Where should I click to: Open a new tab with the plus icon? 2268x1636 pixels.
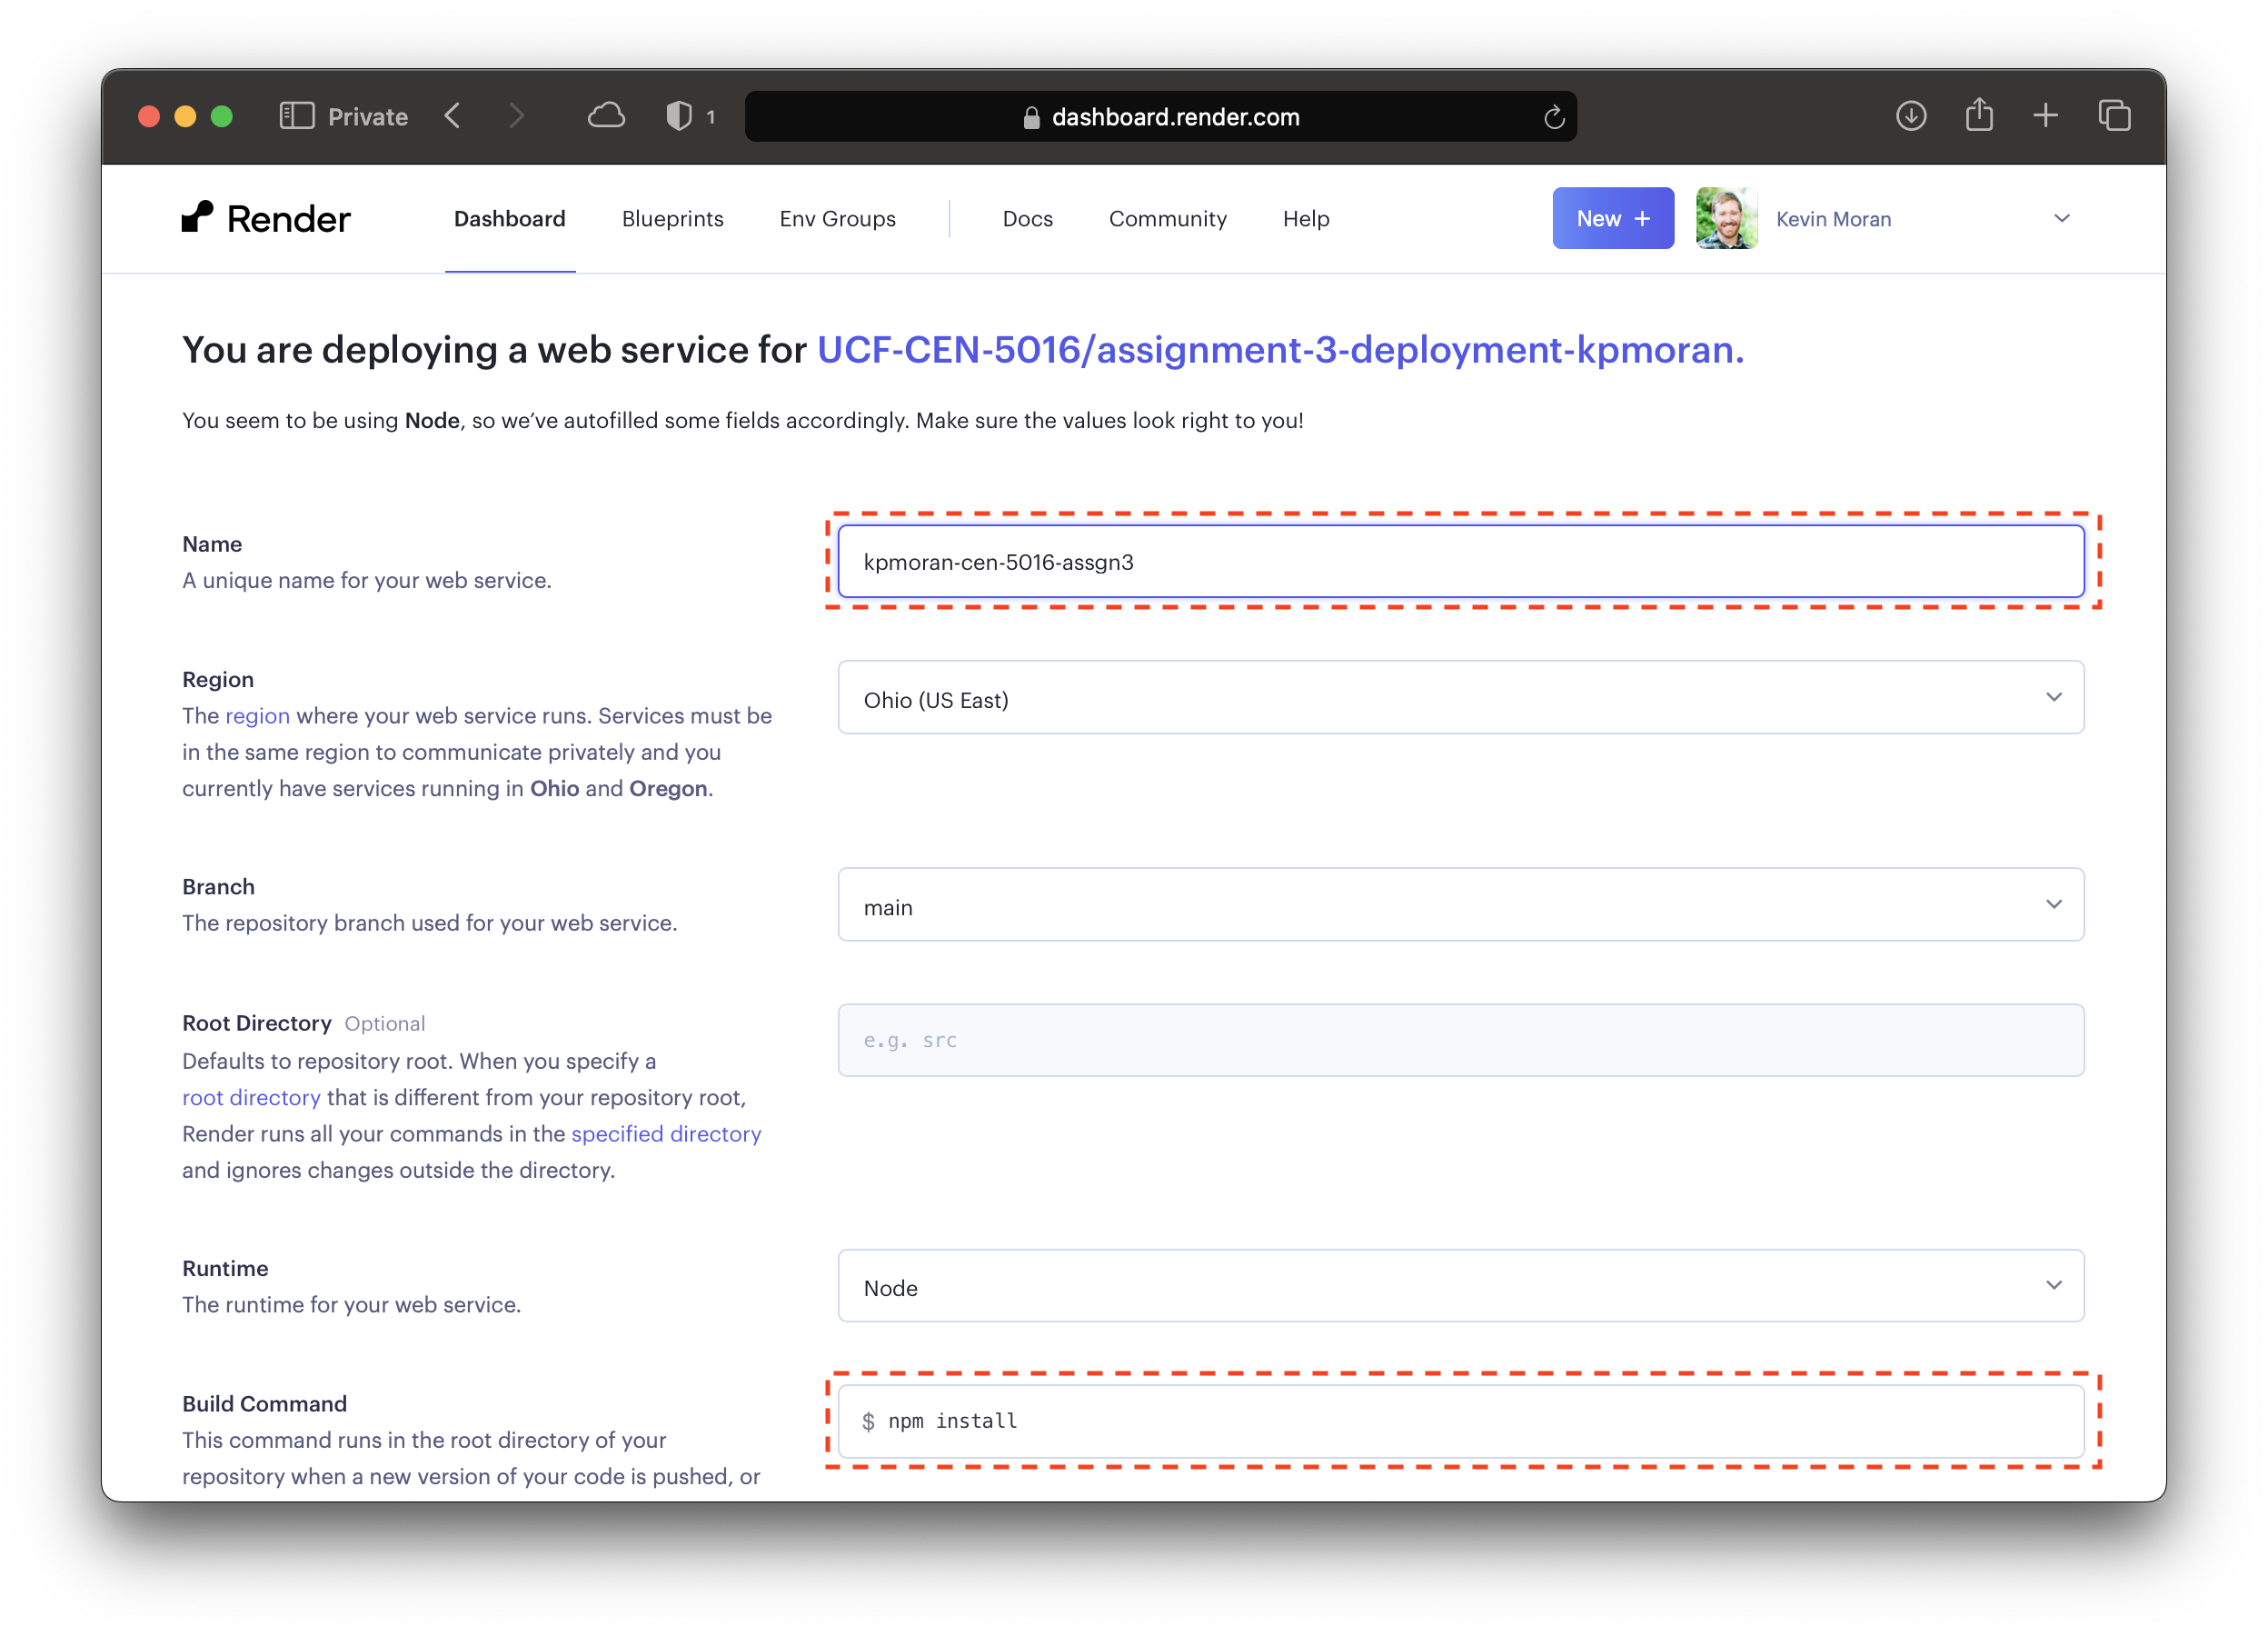click(2046, 116)
